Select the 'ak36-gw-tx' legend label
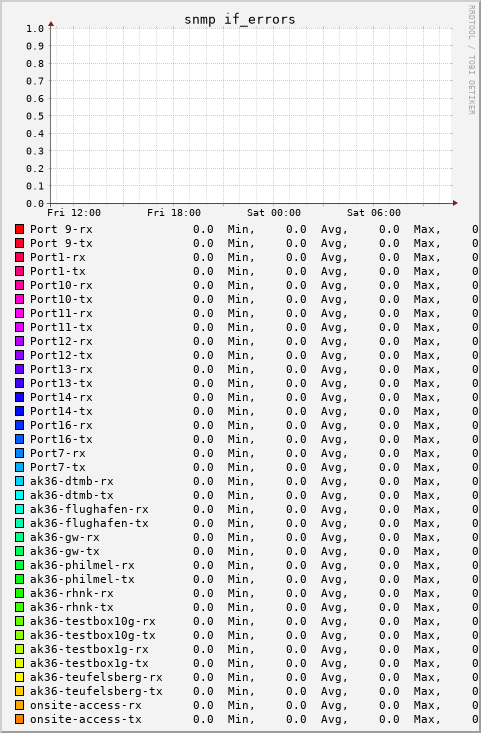Viewport: 481px width, 733px height. (65, 551)
